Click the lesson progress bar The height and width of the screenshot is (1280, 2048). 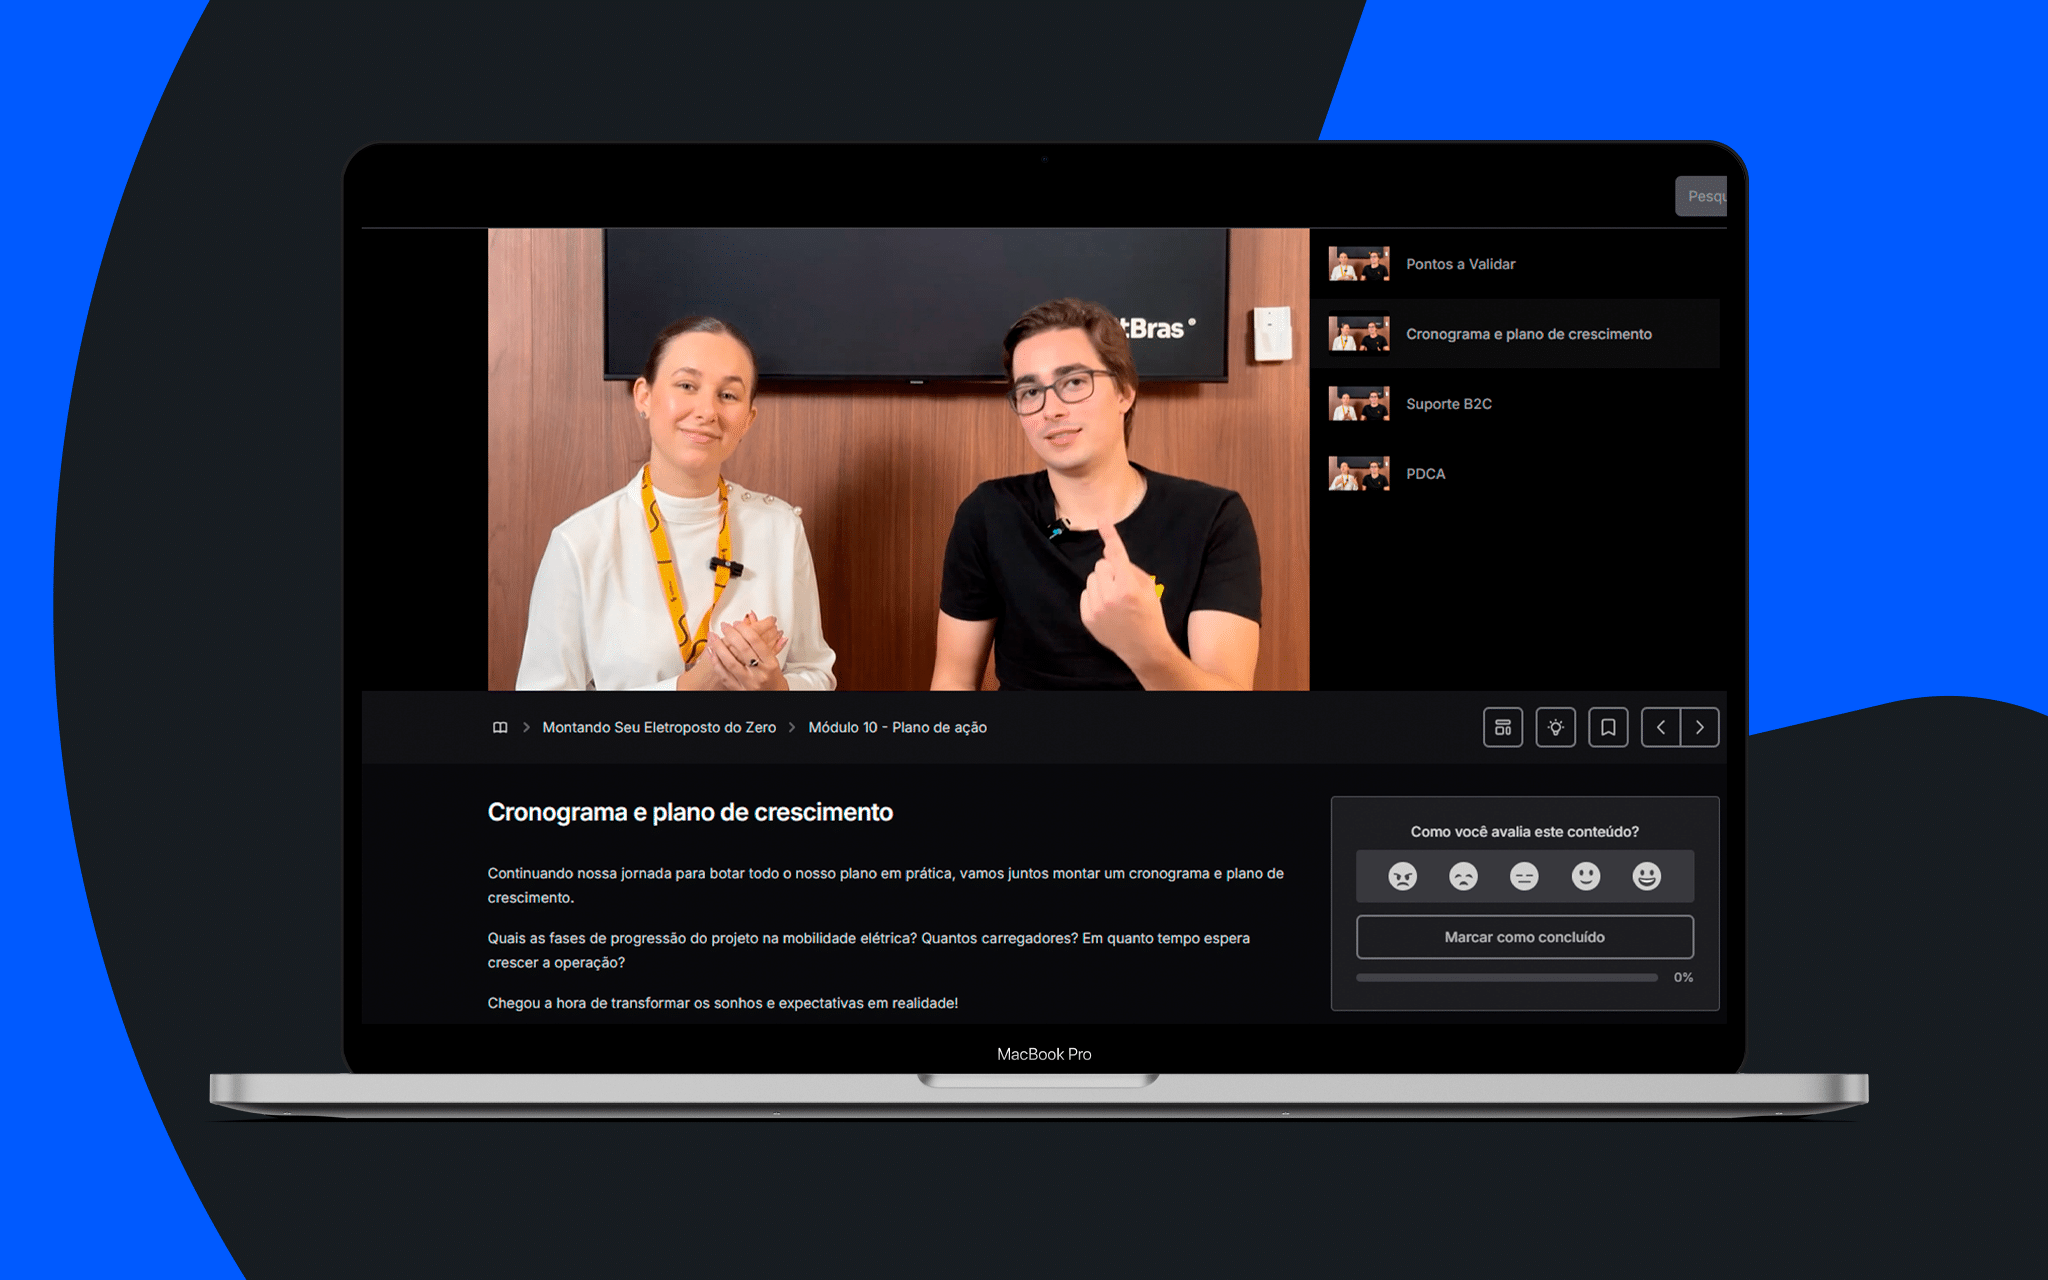click(x=1506, y=978)
